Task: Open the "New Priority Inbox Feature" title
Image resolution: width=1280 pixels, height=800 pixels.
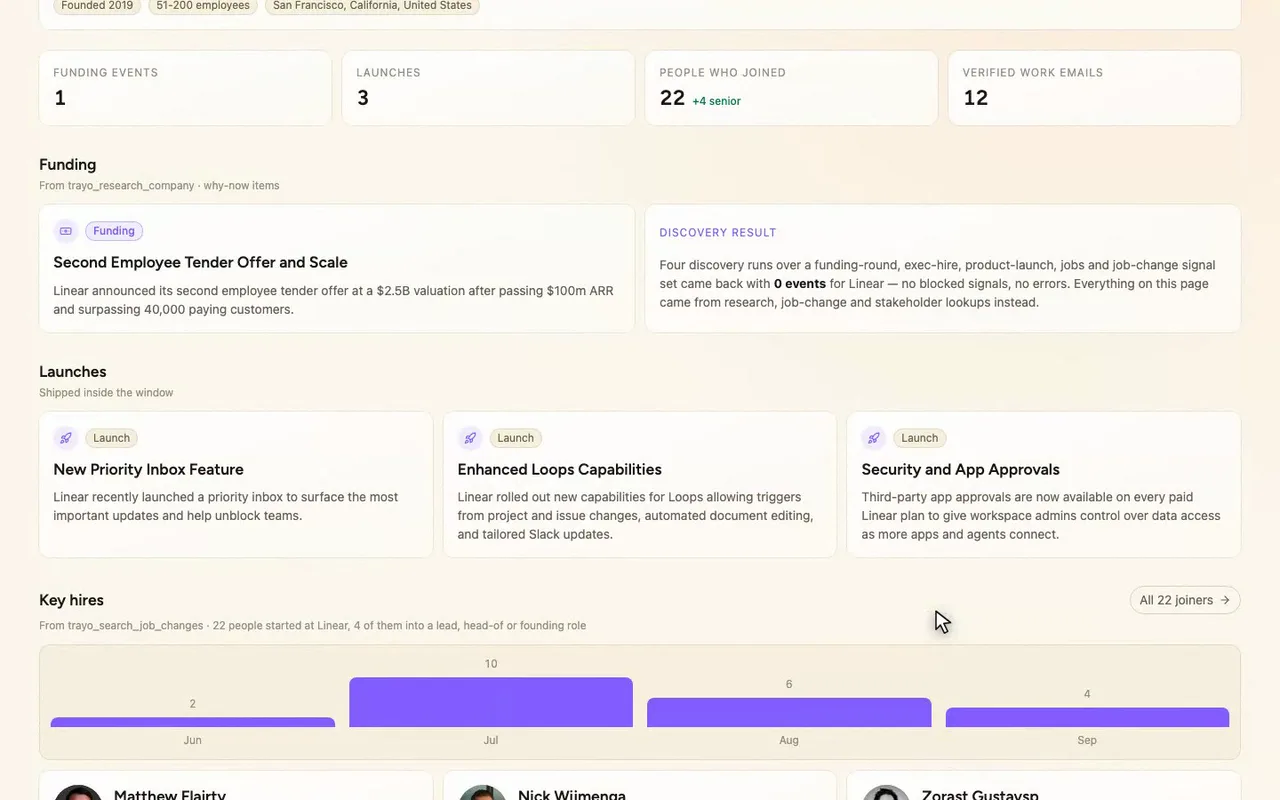Action: (148, 469)
